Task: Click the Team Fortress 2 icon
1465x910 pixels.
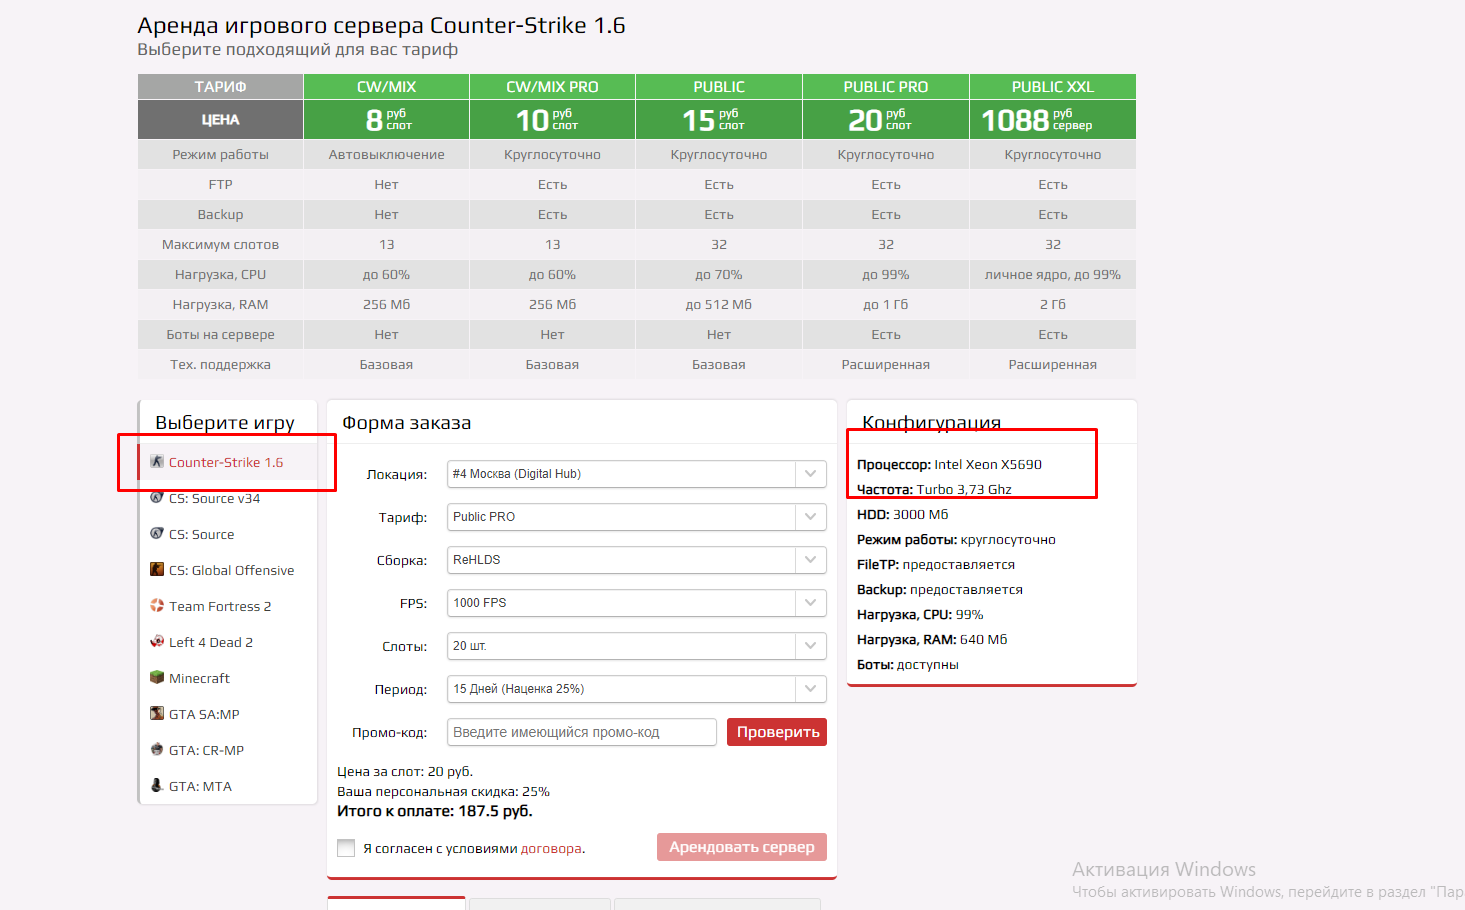Action: pos(157,605)
